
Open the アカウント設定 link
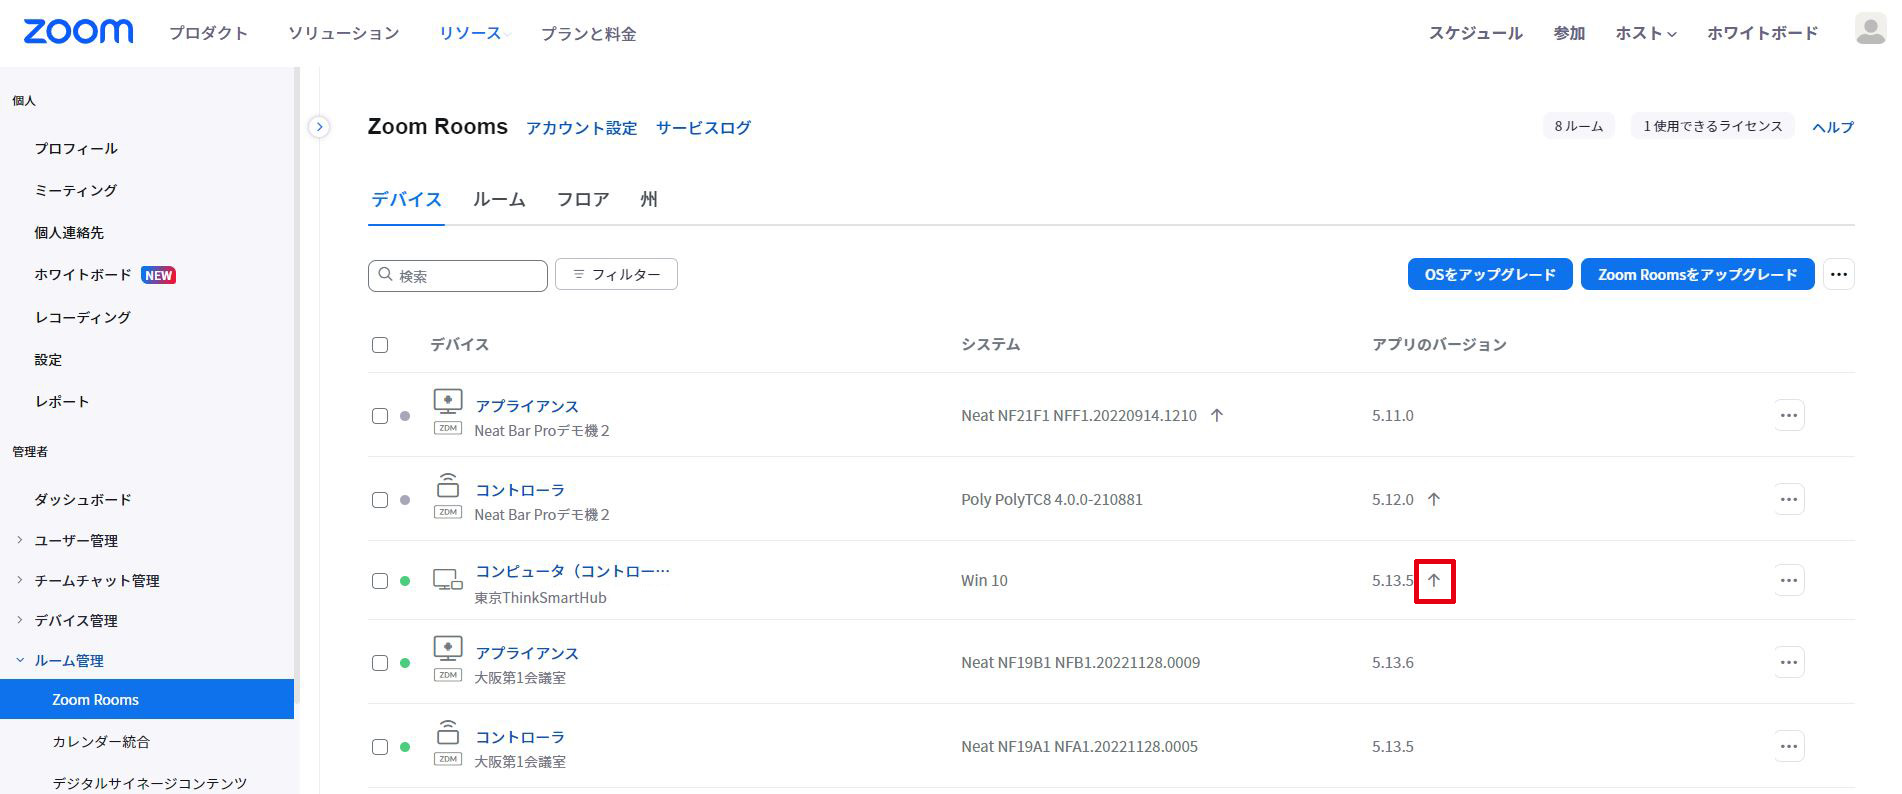tap(581, 128)
